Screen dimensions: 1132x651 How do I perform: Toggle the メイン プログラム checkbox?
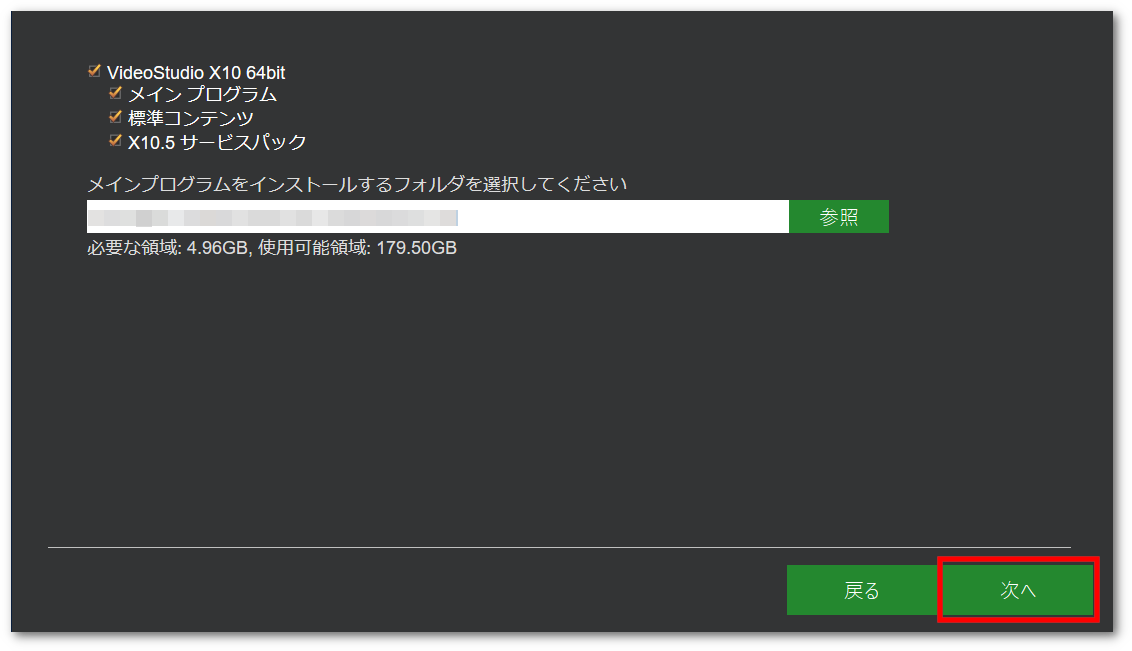(115, 92)
